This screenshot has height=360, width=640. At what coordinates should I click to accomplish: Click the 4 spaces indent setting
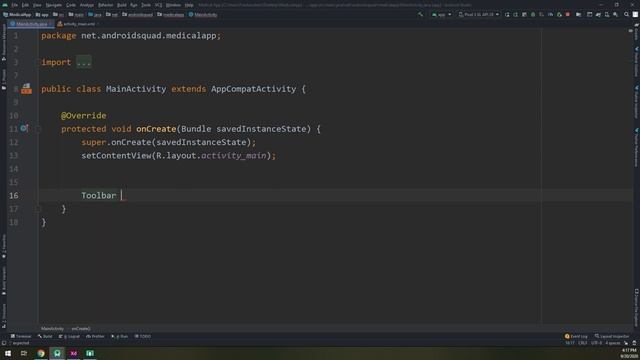[613, 343]
